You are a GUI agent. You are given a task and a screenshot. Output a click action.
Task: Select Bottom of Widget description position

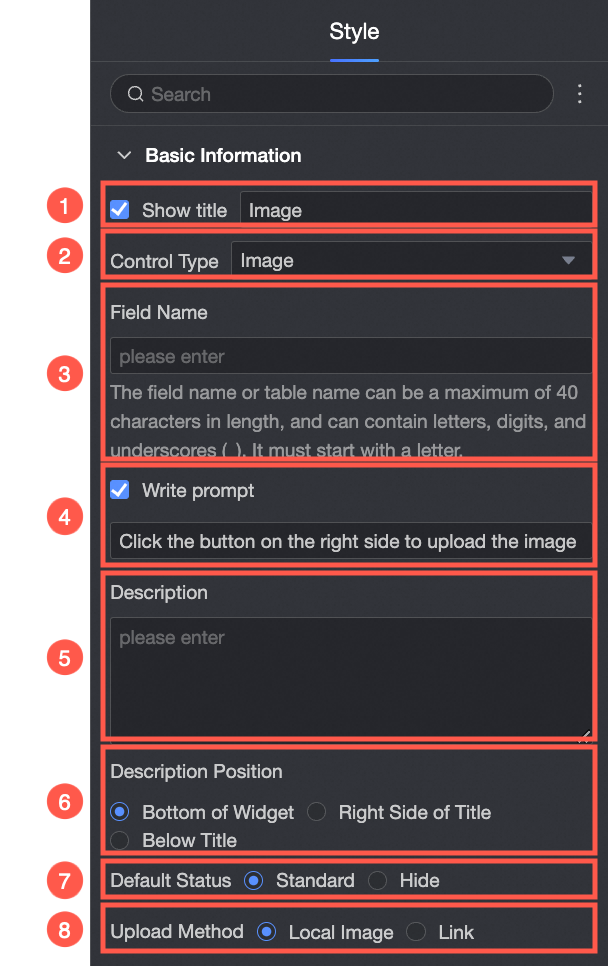point(120,812)
